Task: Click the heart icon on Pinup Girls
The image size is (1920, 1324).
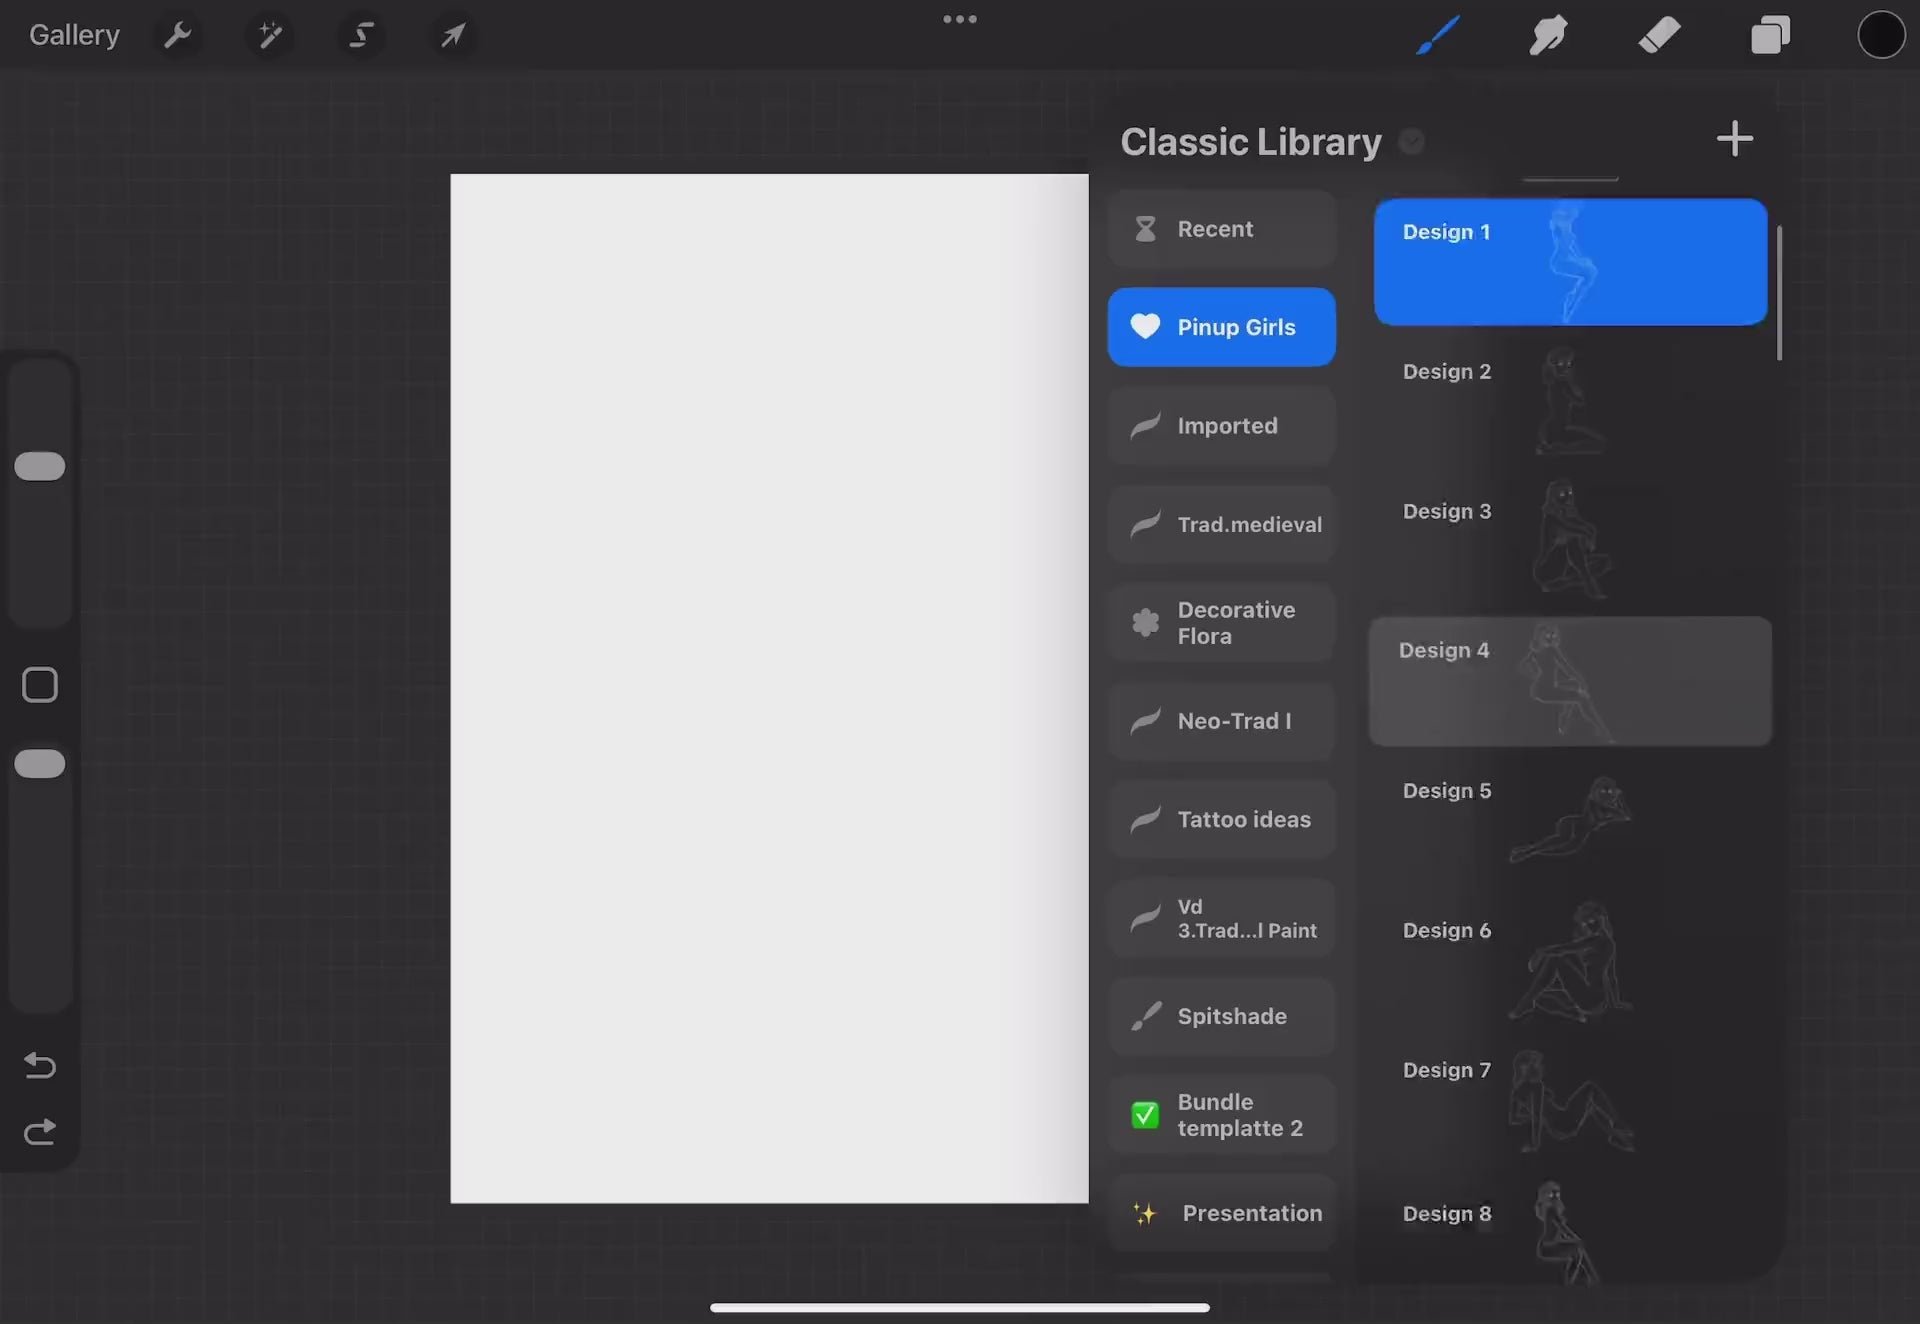Action: 1145,326
